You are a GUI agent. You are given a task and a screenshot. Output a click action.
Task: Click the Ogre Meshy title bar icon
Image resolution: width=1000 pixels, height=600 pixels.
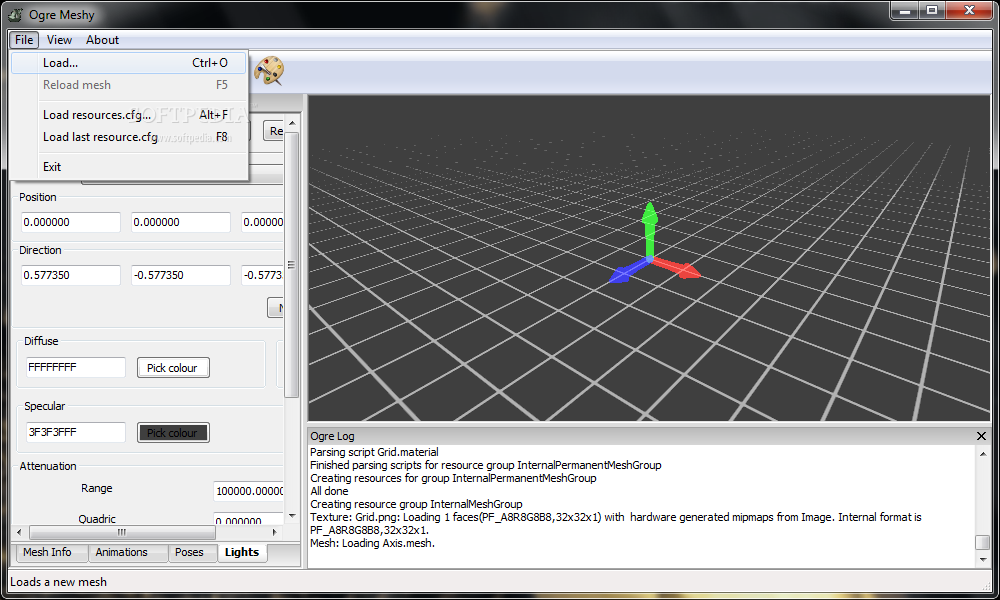click(x=15, y=14)
